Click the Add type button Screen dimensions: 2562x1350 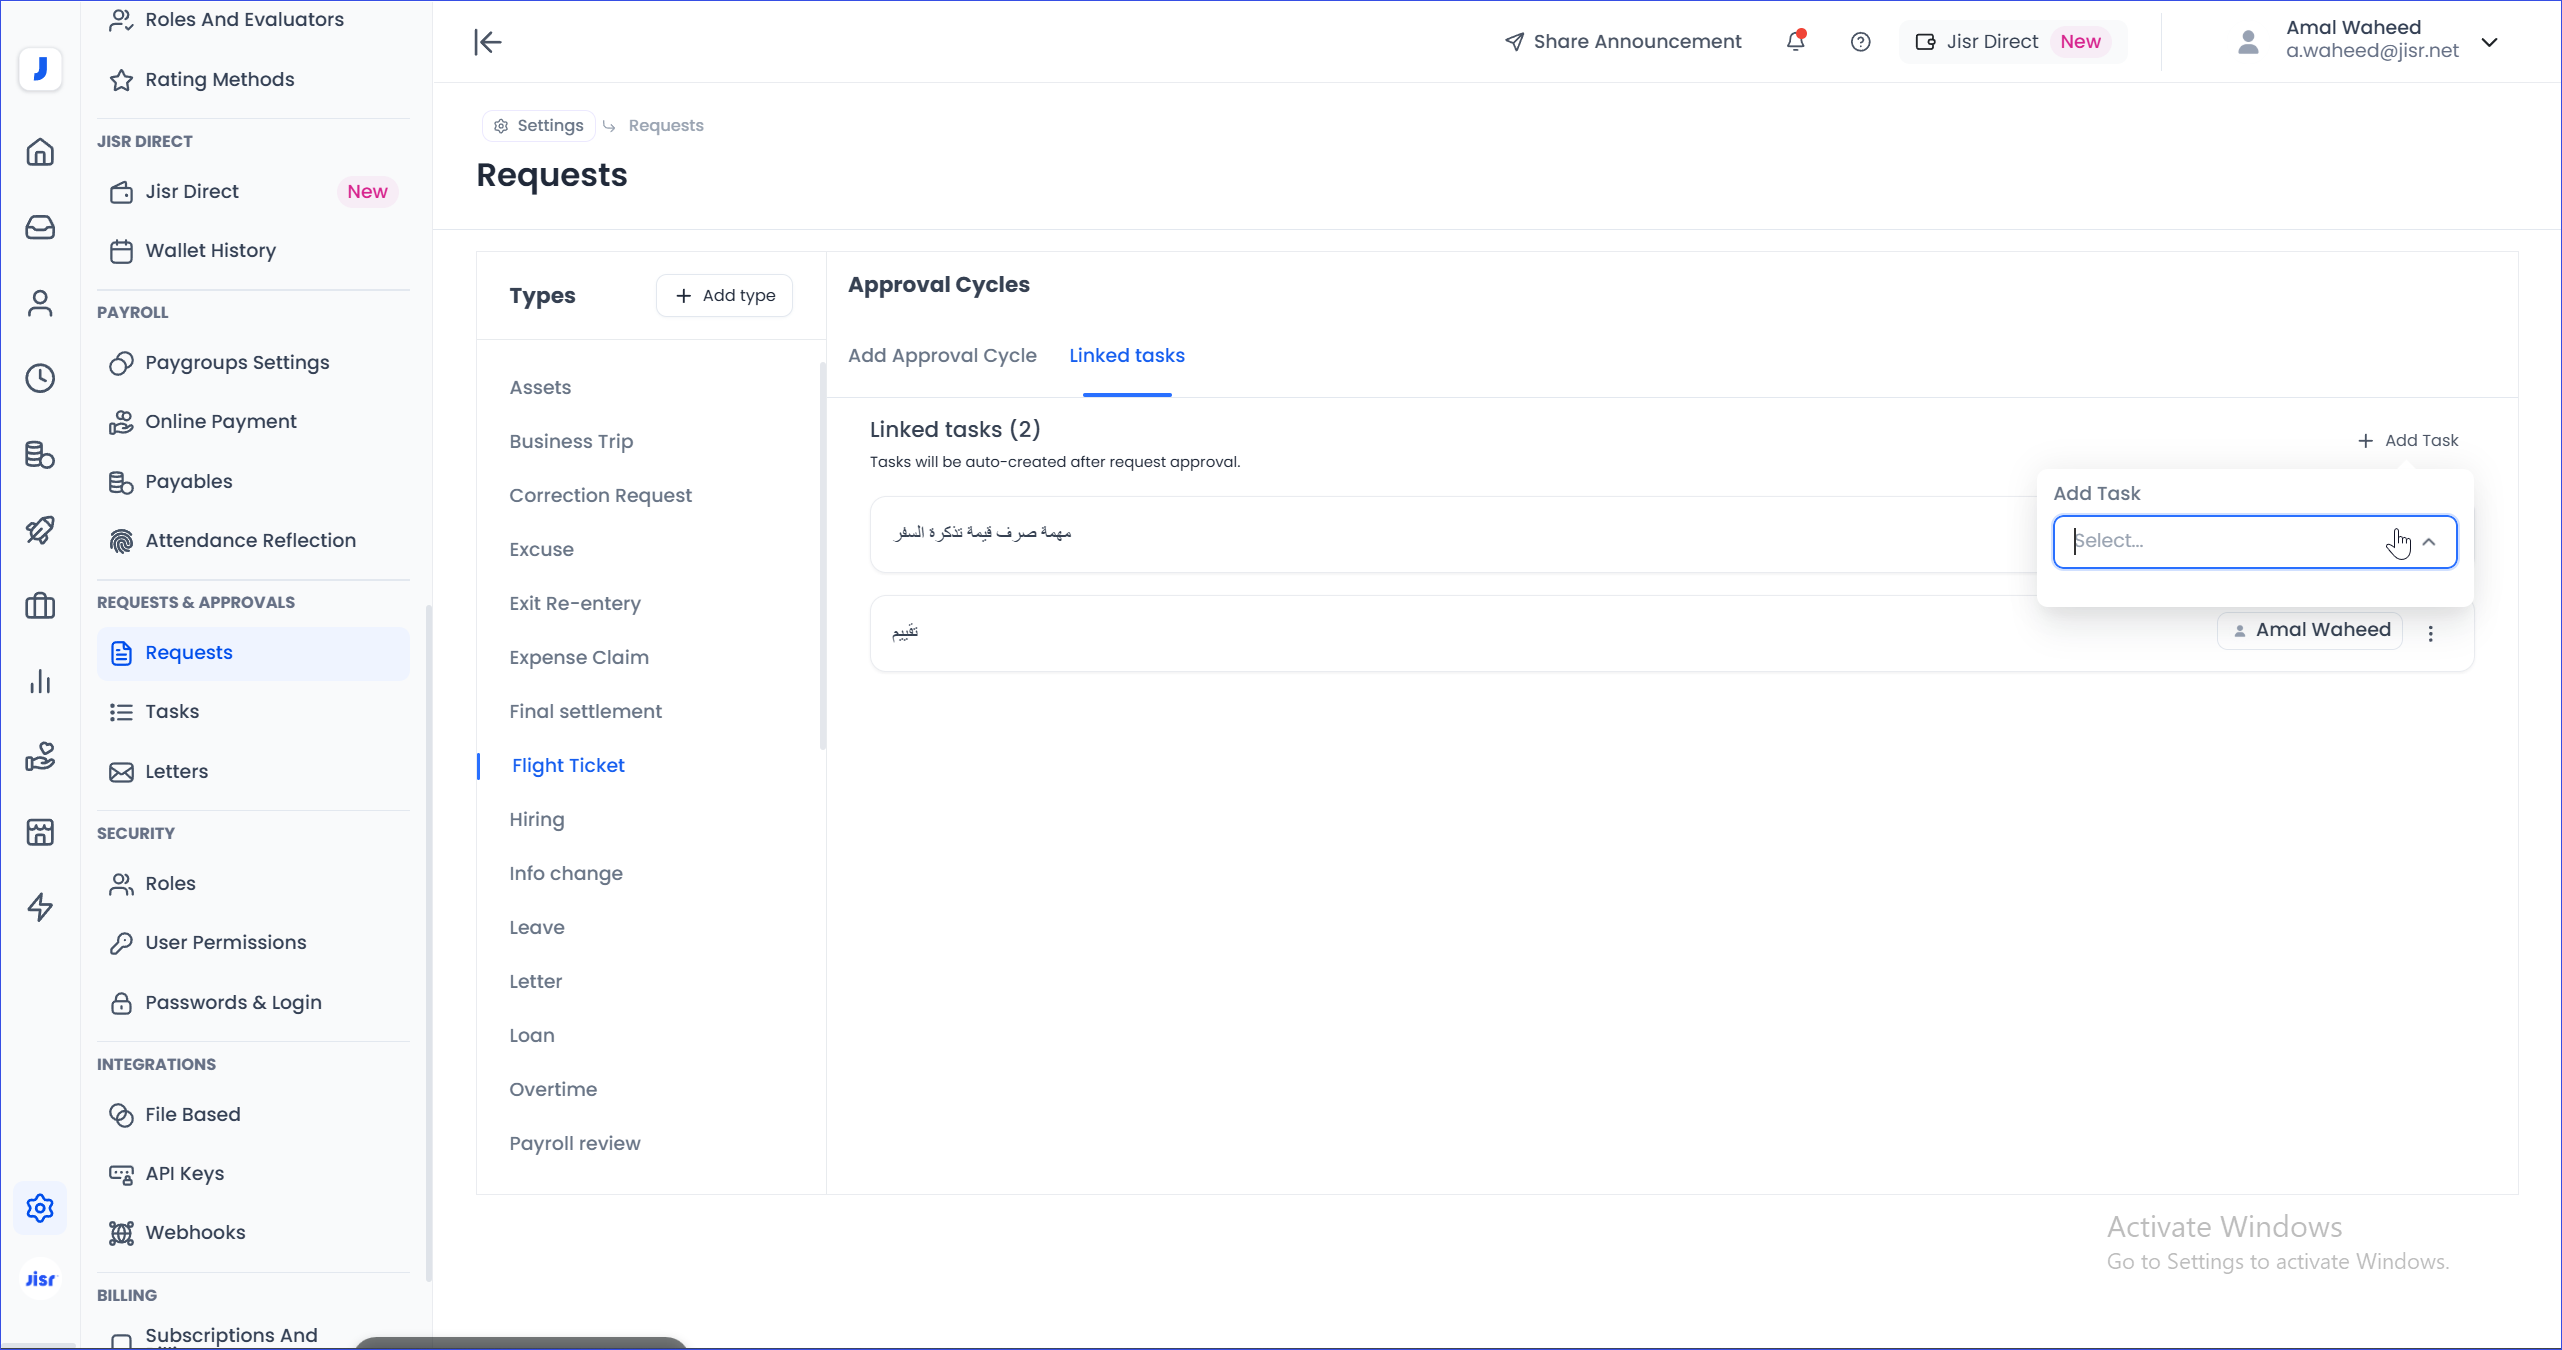click(x=725, y=296)
